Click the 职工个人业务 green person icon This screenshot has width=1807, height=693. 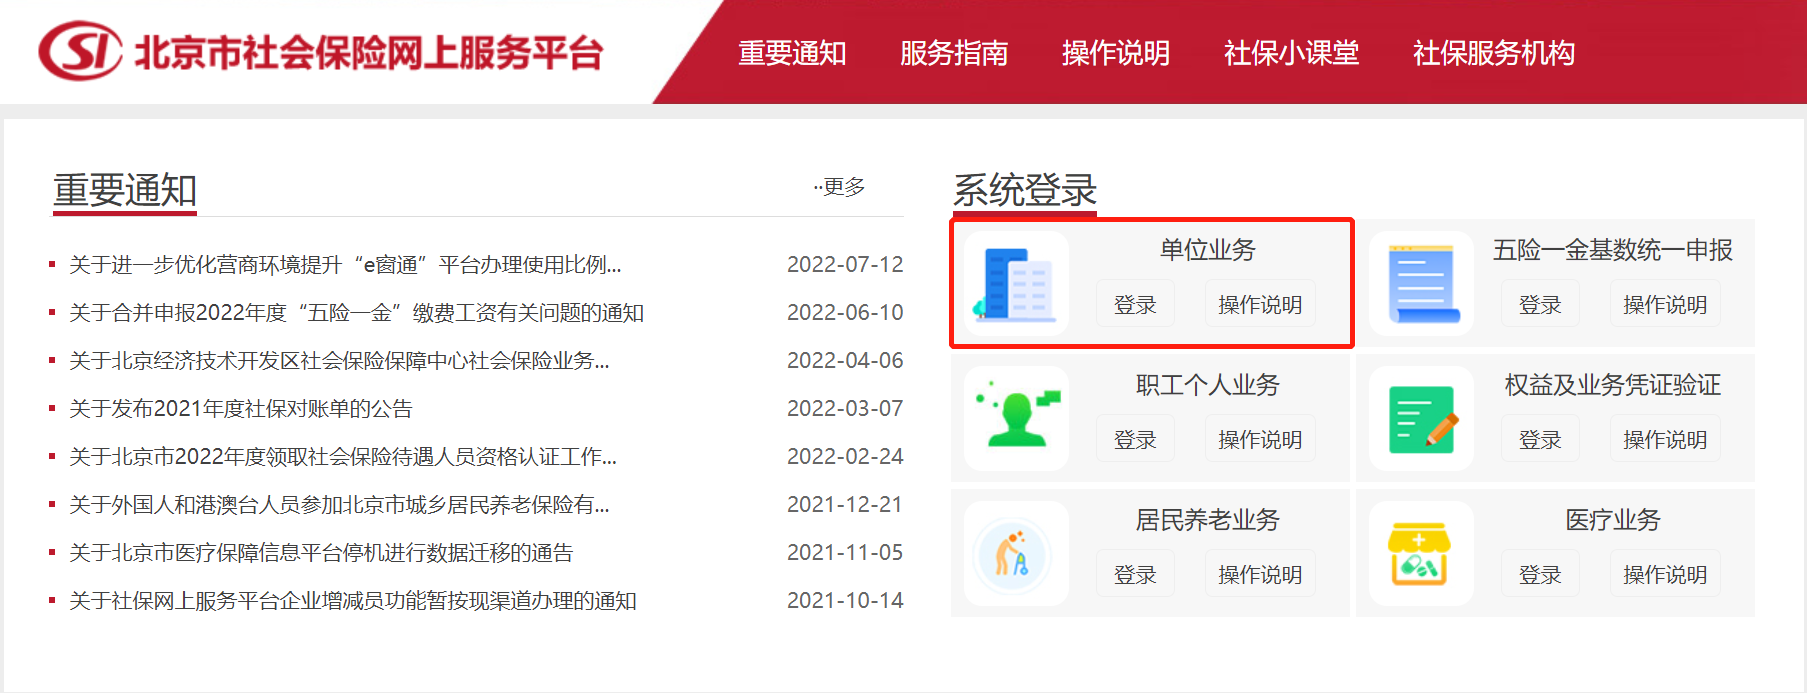(1016, 418)
